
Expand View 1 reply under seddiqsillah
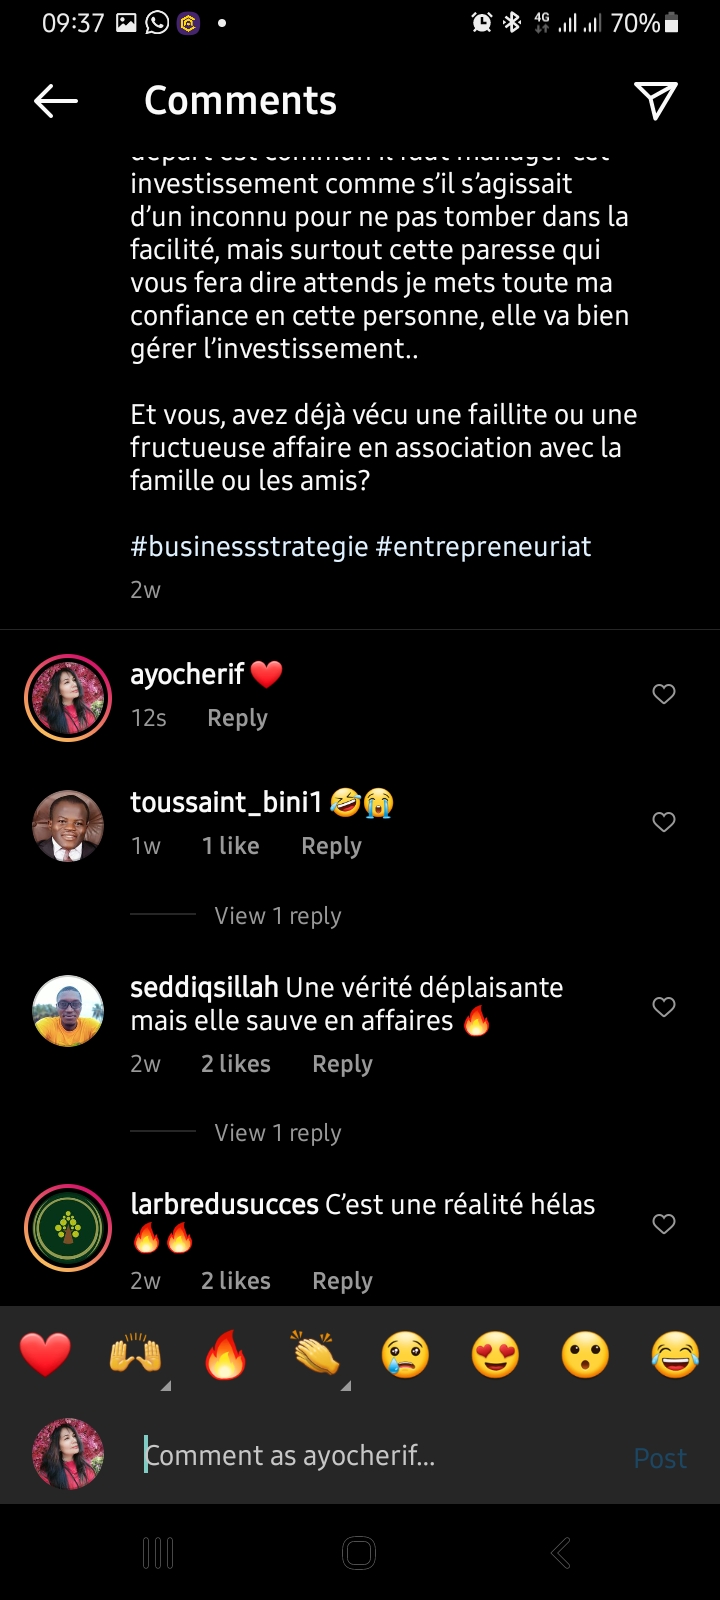click(278, 1133)
